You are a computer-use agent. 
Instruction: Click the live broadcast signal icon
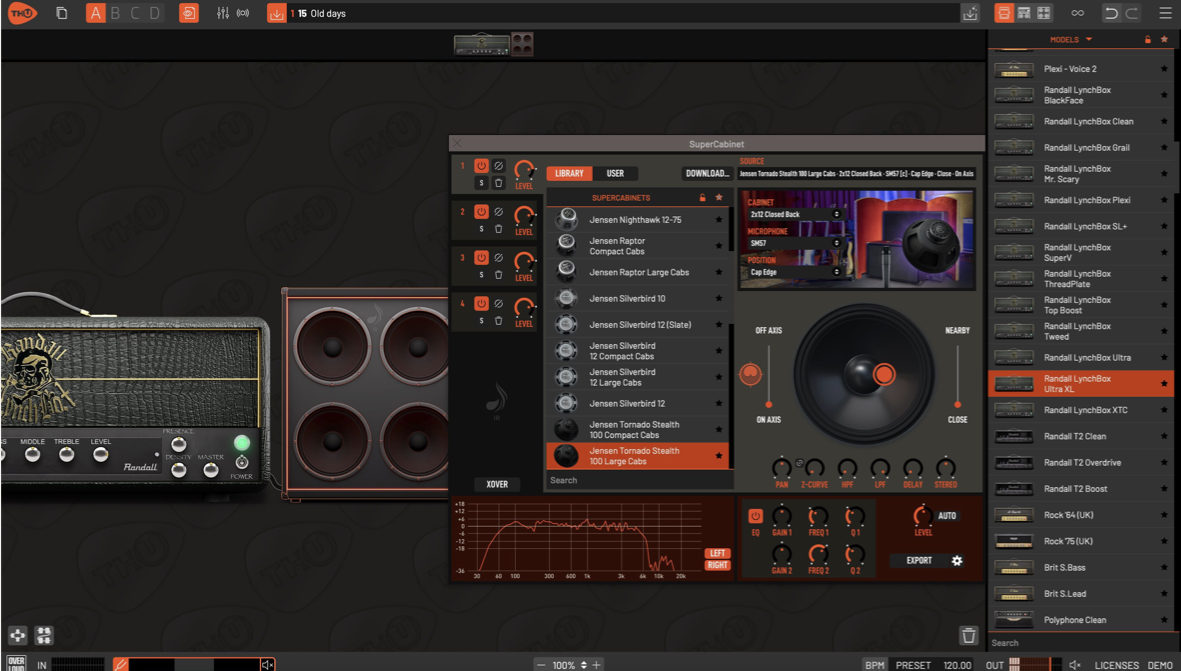pyautogui.click(x=243, y=13)
